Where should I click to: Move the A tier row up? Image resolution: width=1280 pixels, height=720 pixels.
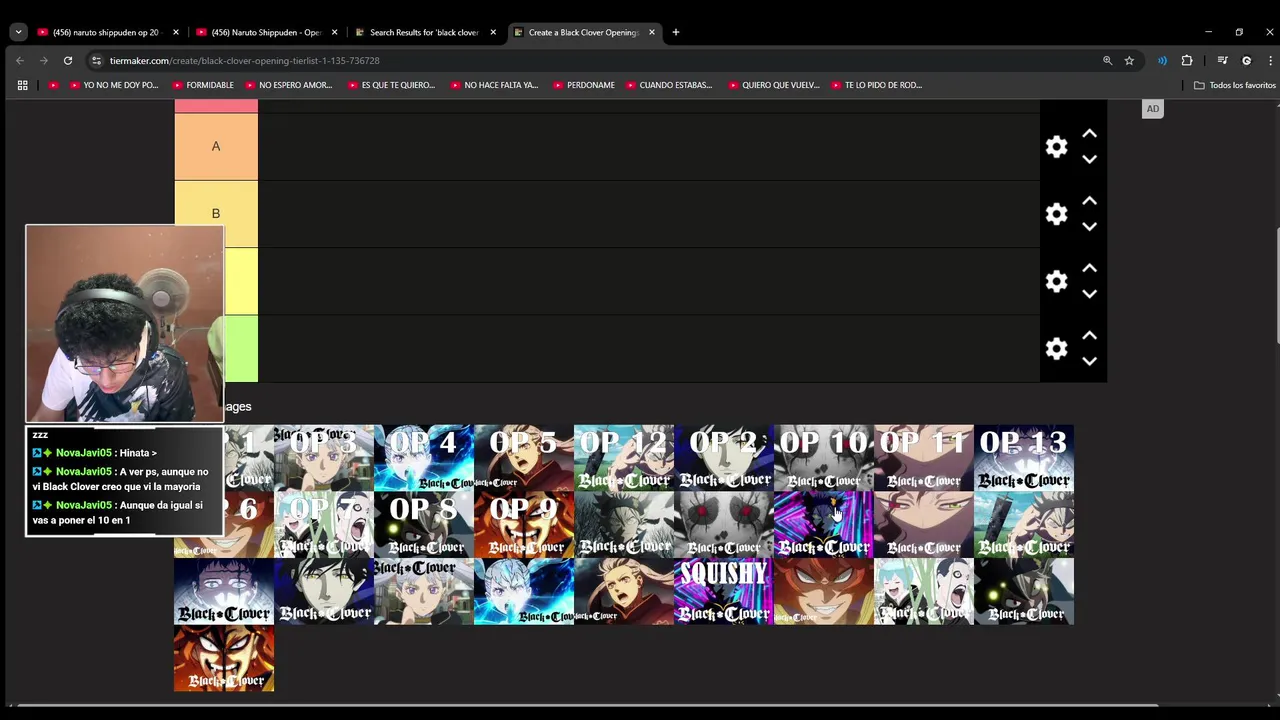tap(1089, 134)
